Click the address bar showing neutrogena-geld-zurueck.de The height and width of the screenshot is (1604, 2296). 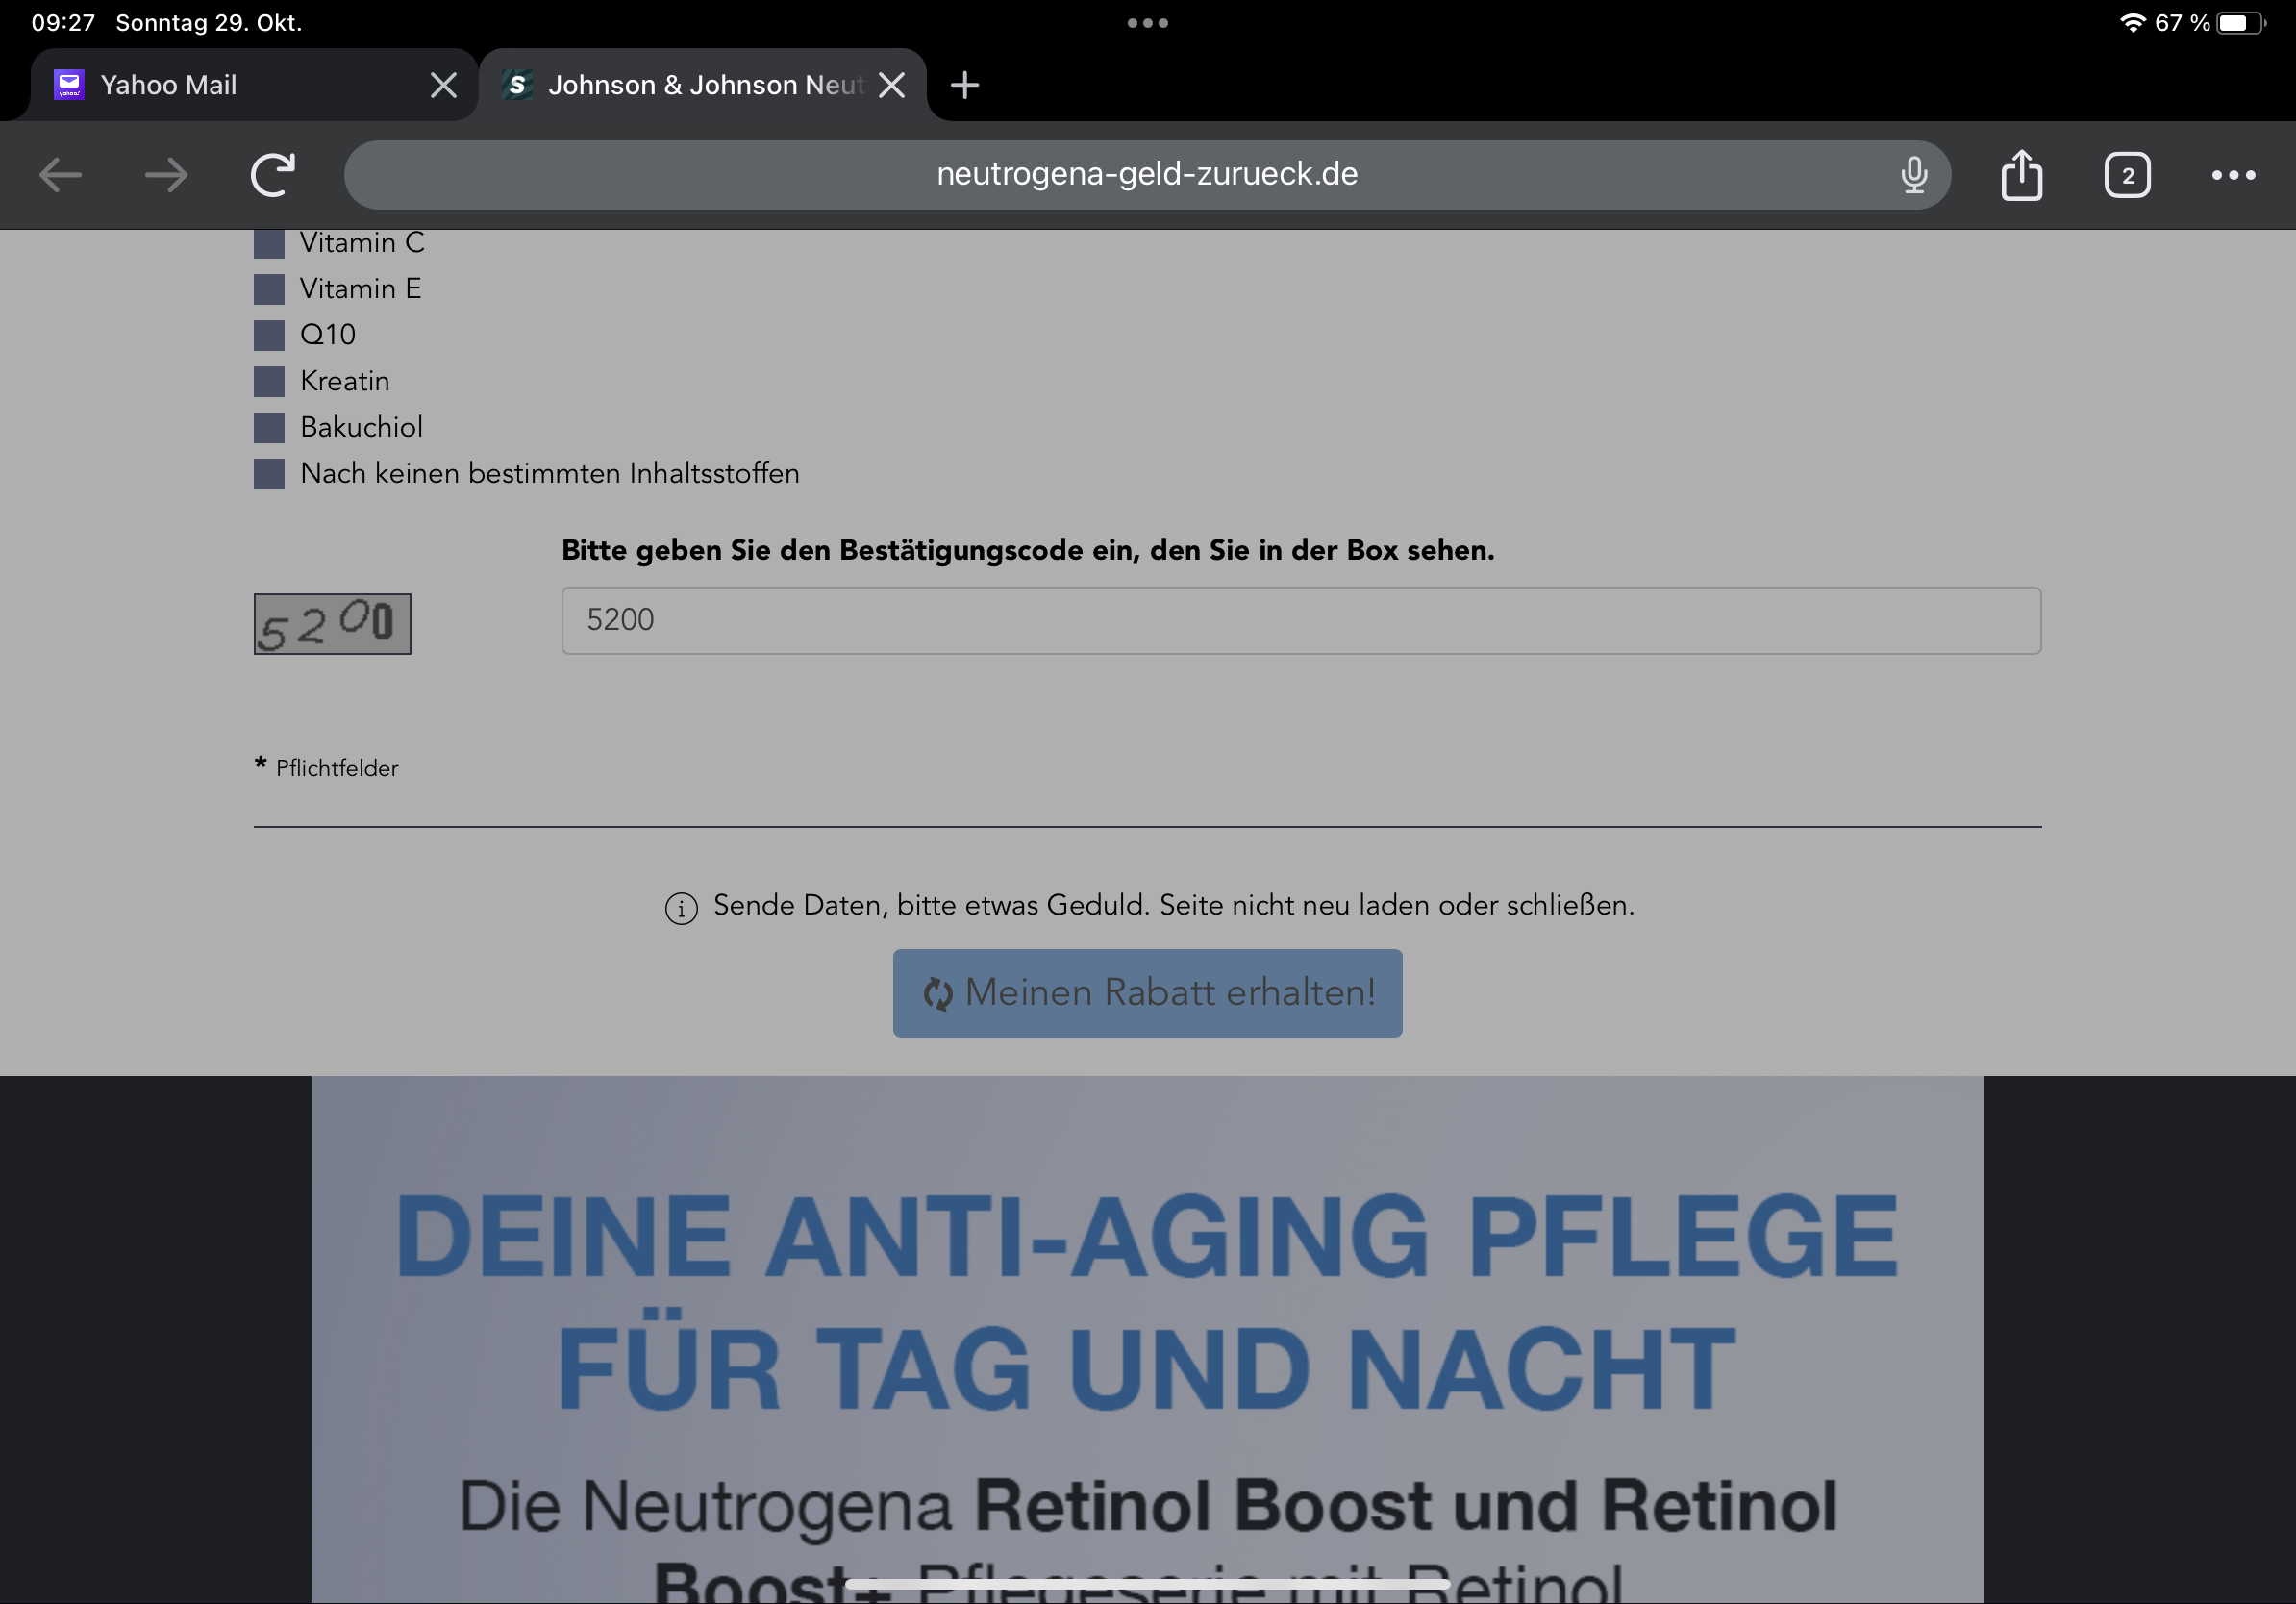click(x=1147, y=175)
